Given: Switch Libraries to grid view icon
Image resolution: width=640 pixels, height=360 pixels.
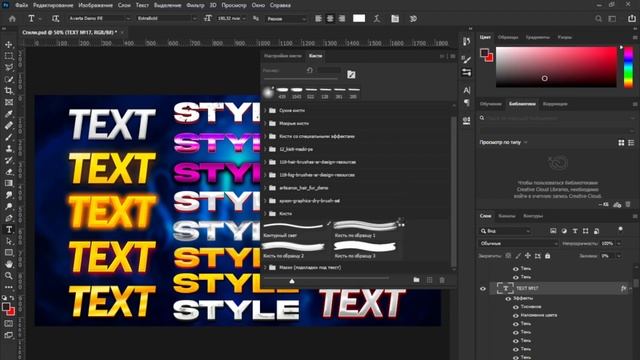Looking at the screenshot, I should click(x=621, y=142).
